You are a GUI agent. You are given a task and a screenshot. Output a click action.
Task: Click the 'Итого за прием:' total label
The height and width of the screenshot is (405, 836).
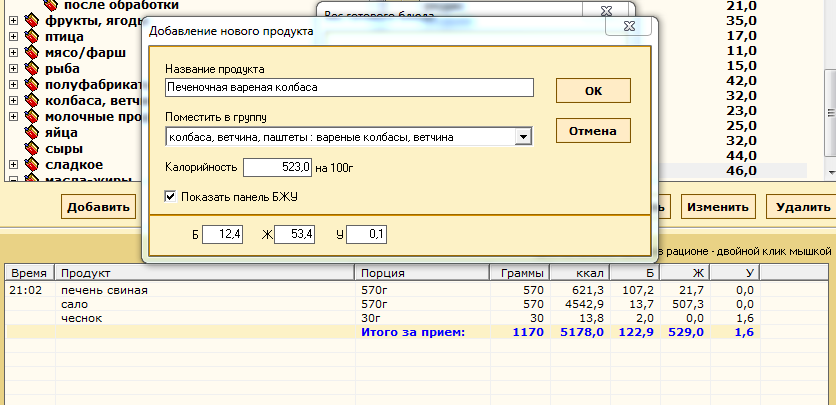tap(413, 332)
